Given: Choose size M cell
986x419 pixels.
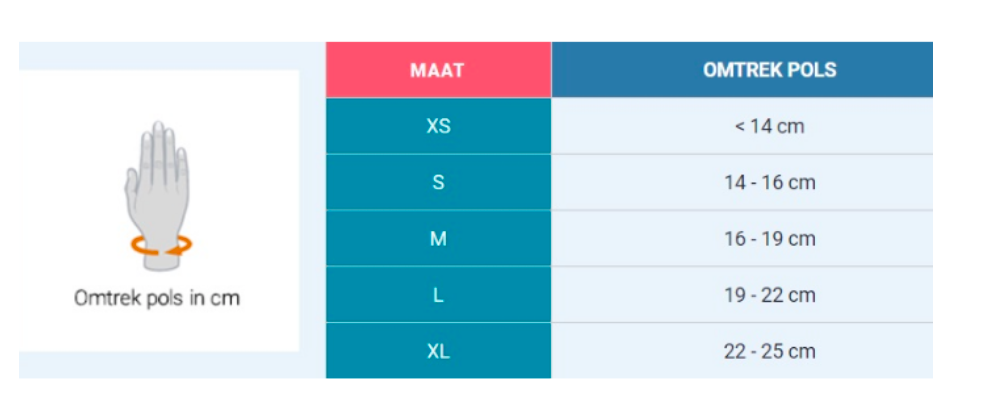Looking at the screenshot, I should point(438,238).
